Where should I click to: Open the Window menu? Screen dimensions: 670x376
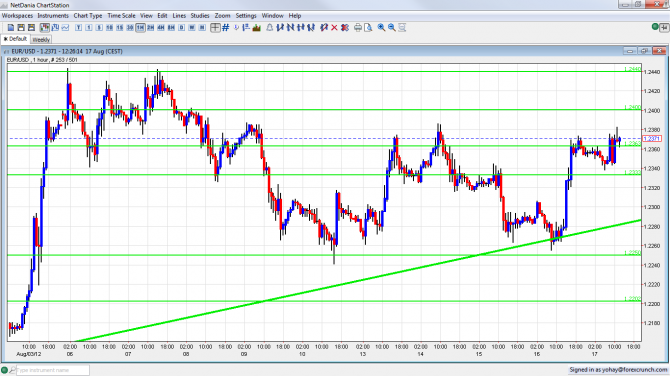tap(273, 15)
